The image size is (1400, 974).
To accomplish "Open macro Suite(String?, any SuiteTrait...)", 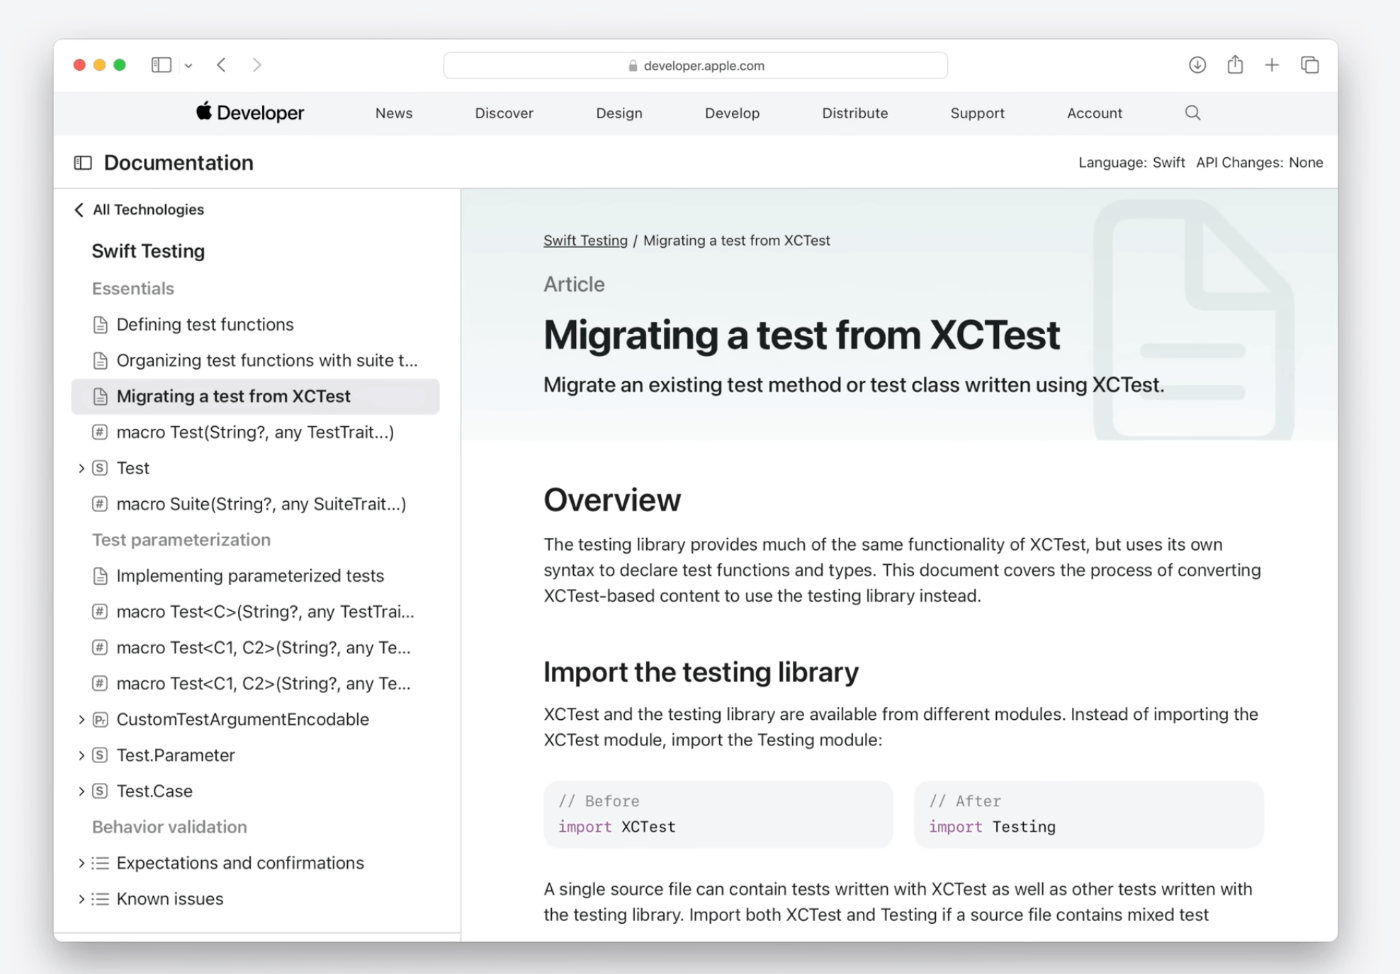I will point(261,504).
